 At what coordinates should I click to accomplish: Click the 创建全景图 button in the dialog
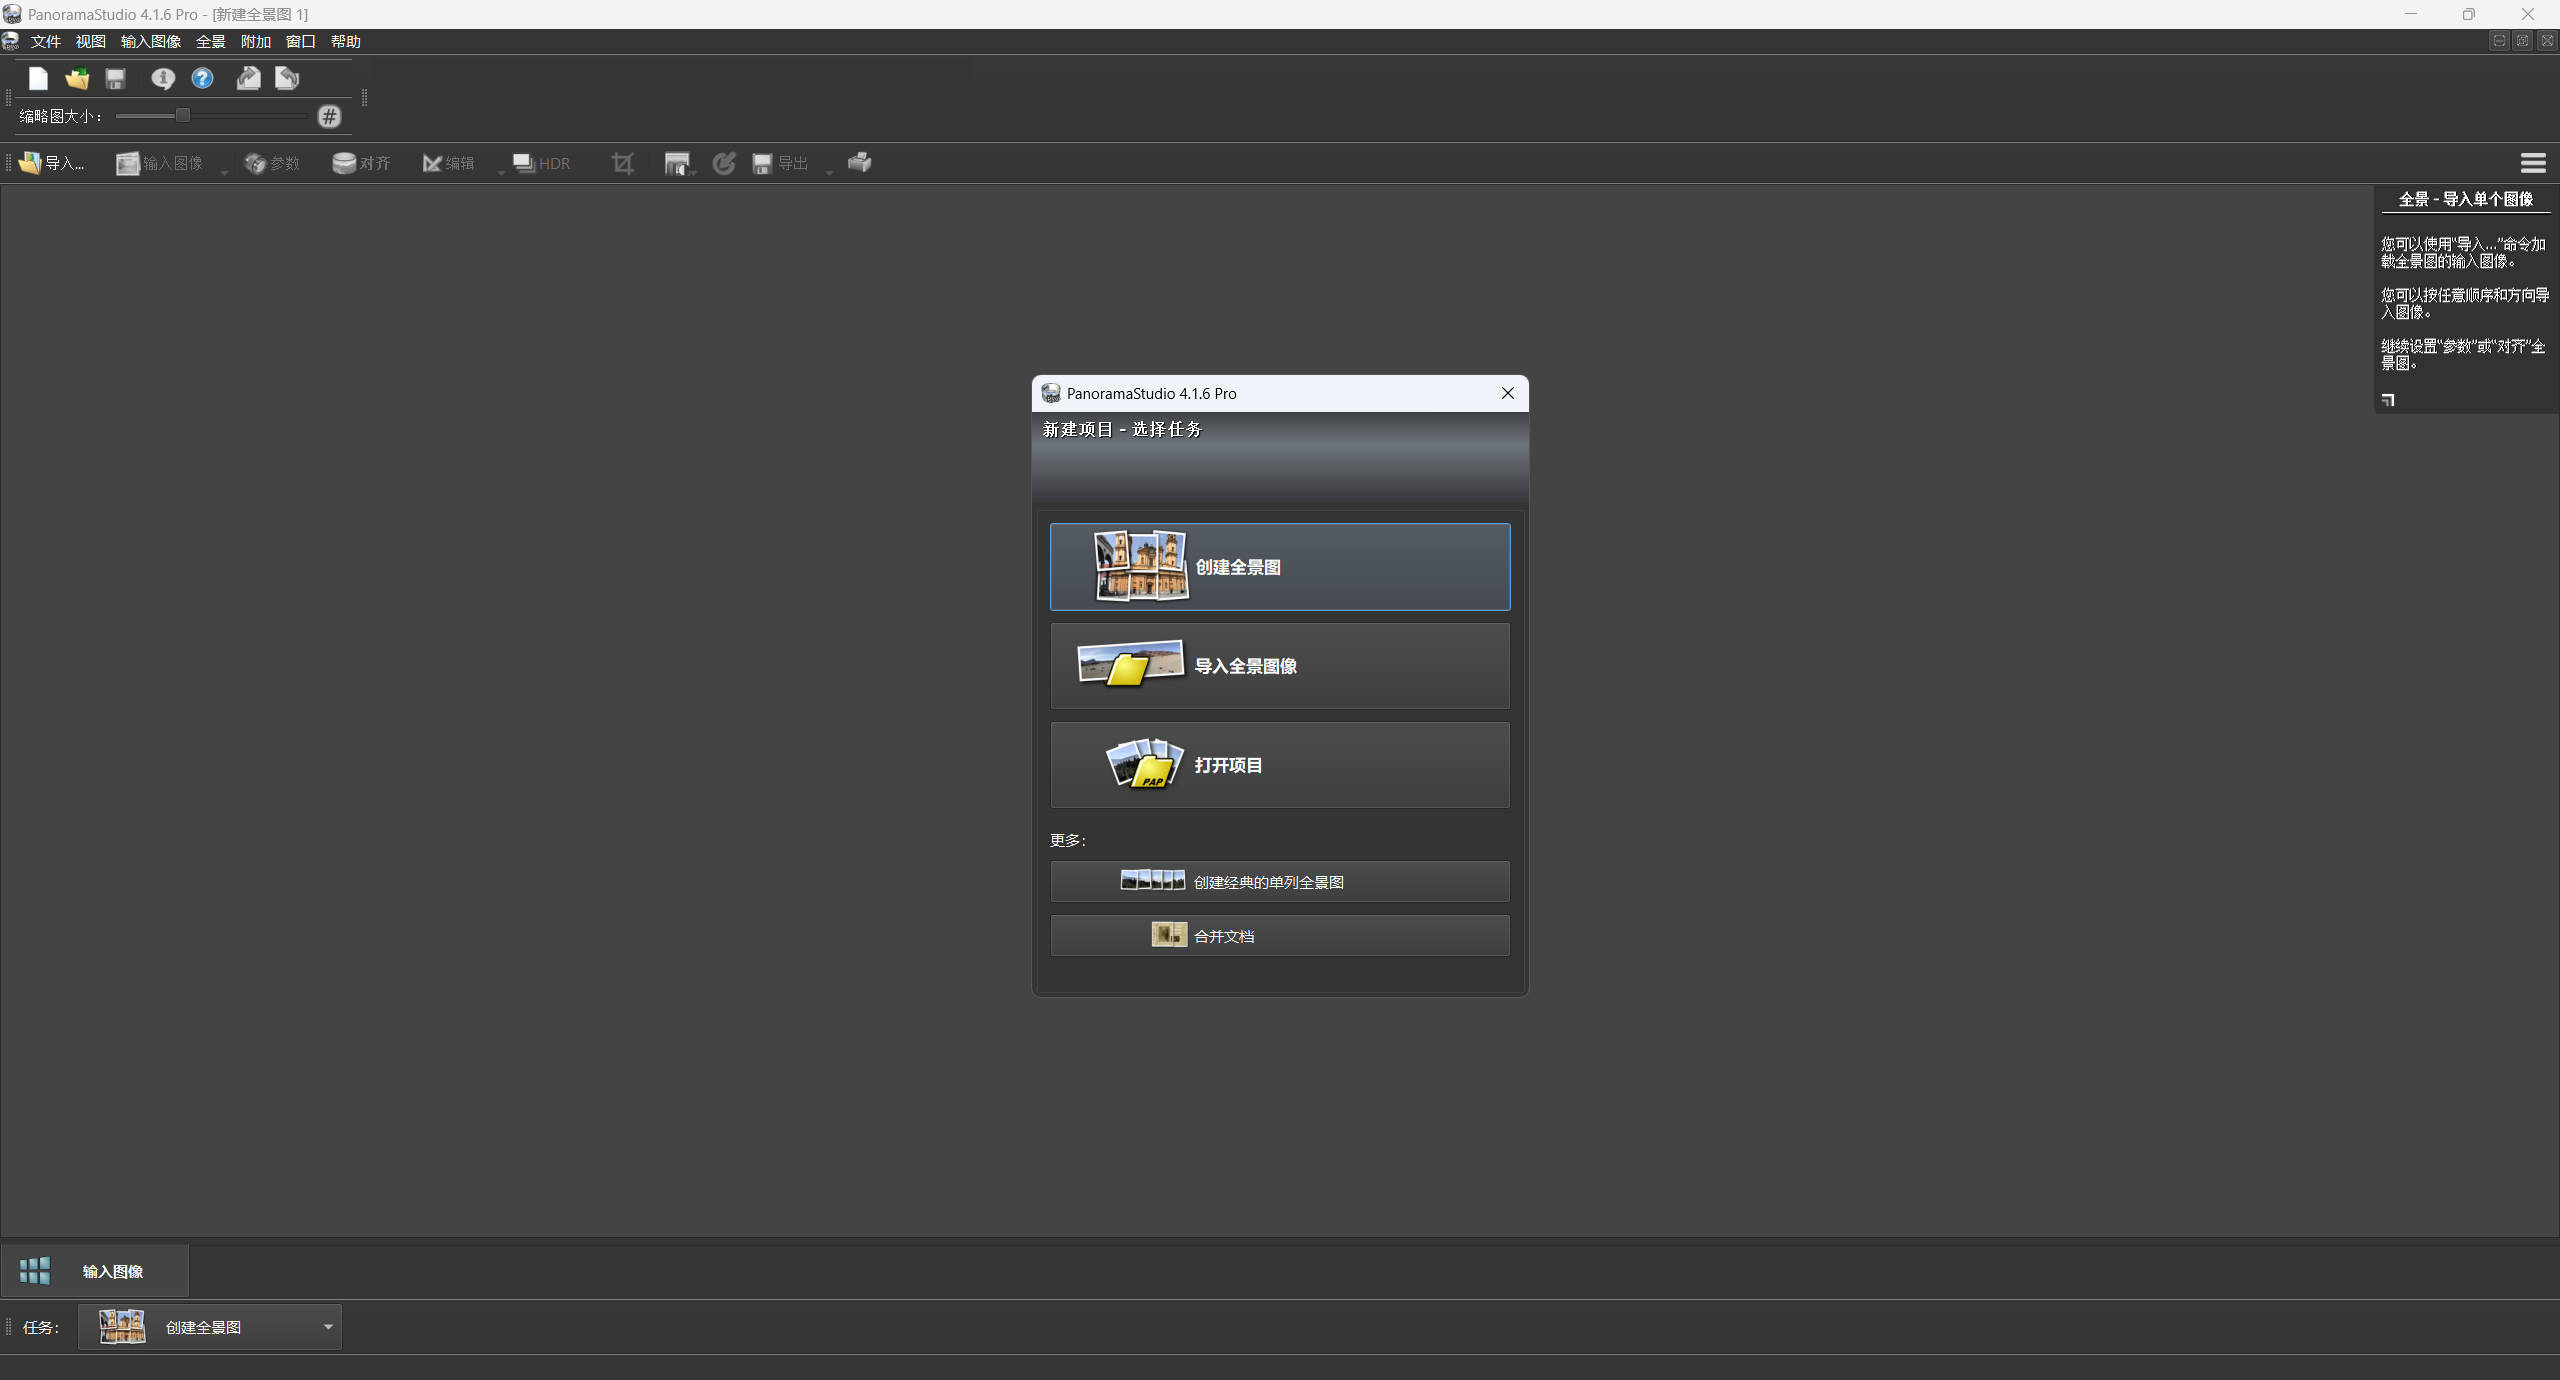pyautogui.click(x=1280, y=566)
